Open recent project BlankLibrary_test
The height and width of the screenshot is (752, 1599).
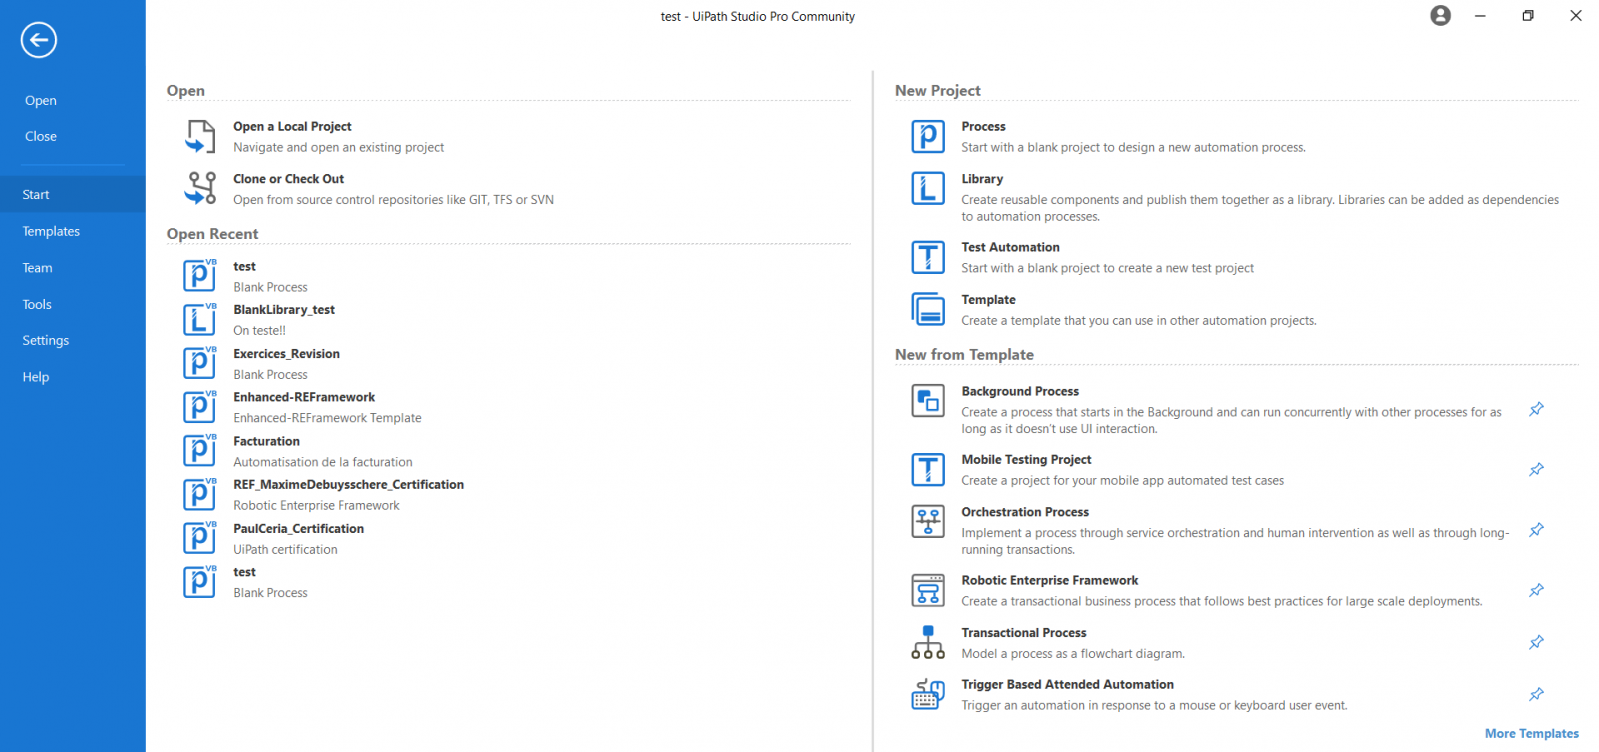284,310
